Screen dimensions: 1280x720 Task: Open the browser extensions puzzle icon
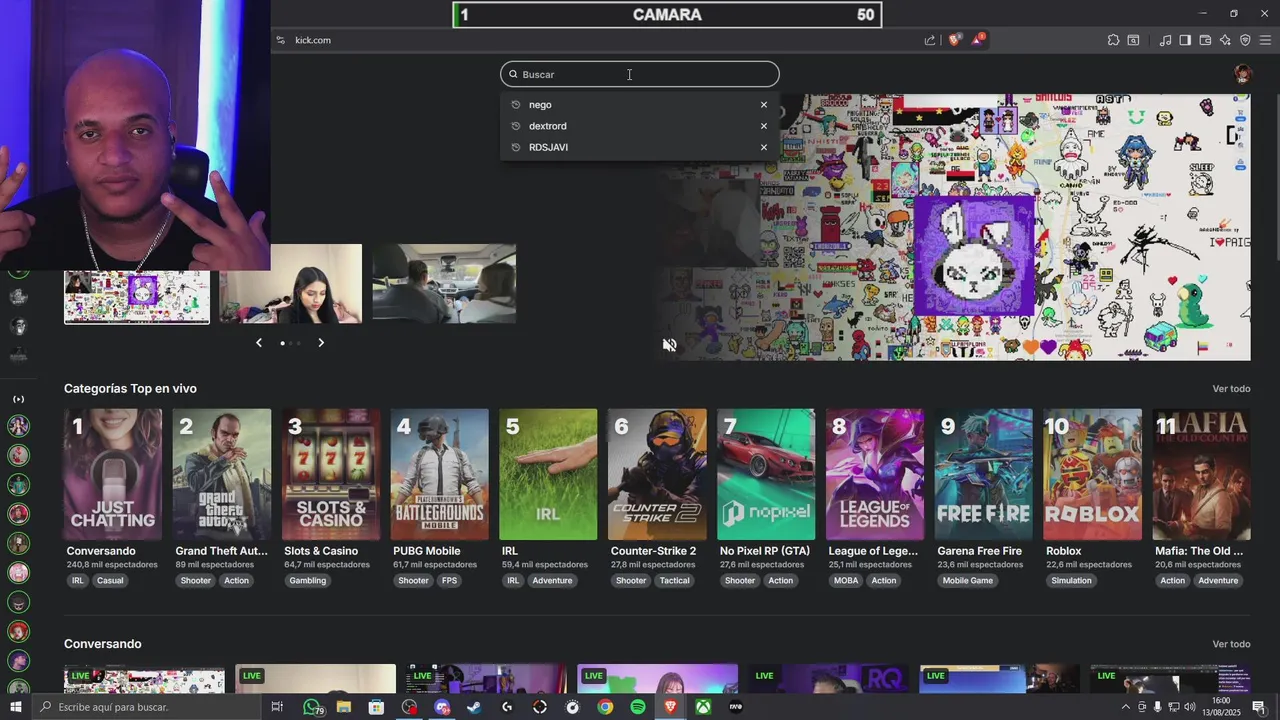tap(1113, 40)
